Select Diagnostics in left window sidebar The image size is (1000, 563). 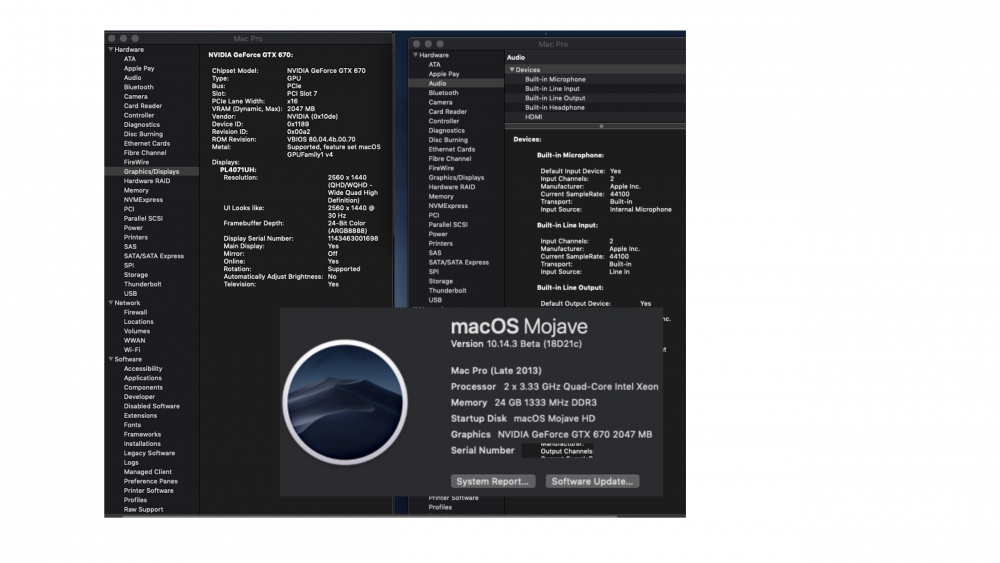142,125
